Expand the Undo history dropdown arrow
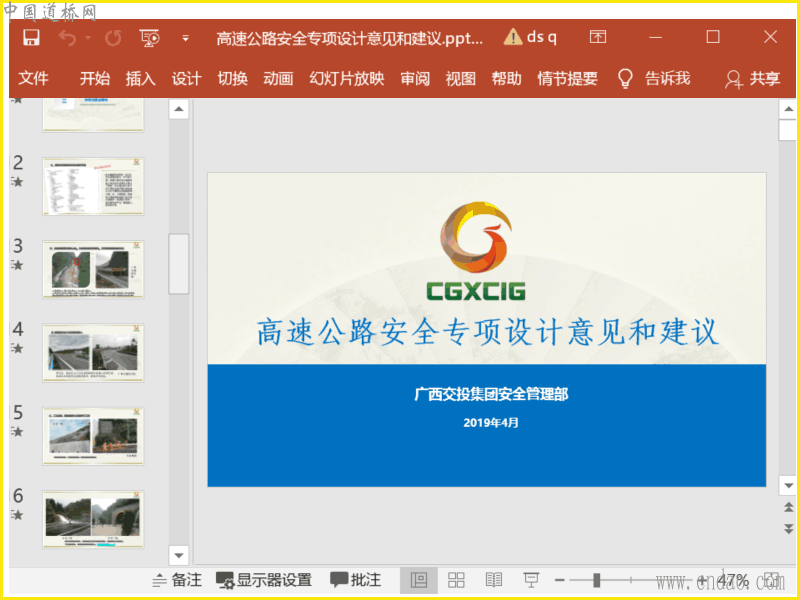The height and width of the screenshot is (600, 800). [88, 38]
